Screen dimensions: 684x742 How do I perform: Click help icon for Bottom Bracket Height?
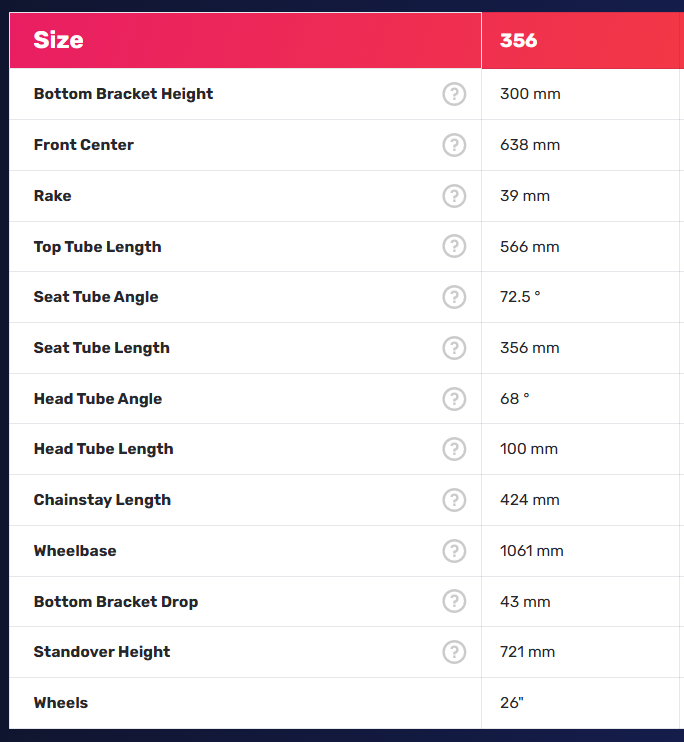[454, 94]
